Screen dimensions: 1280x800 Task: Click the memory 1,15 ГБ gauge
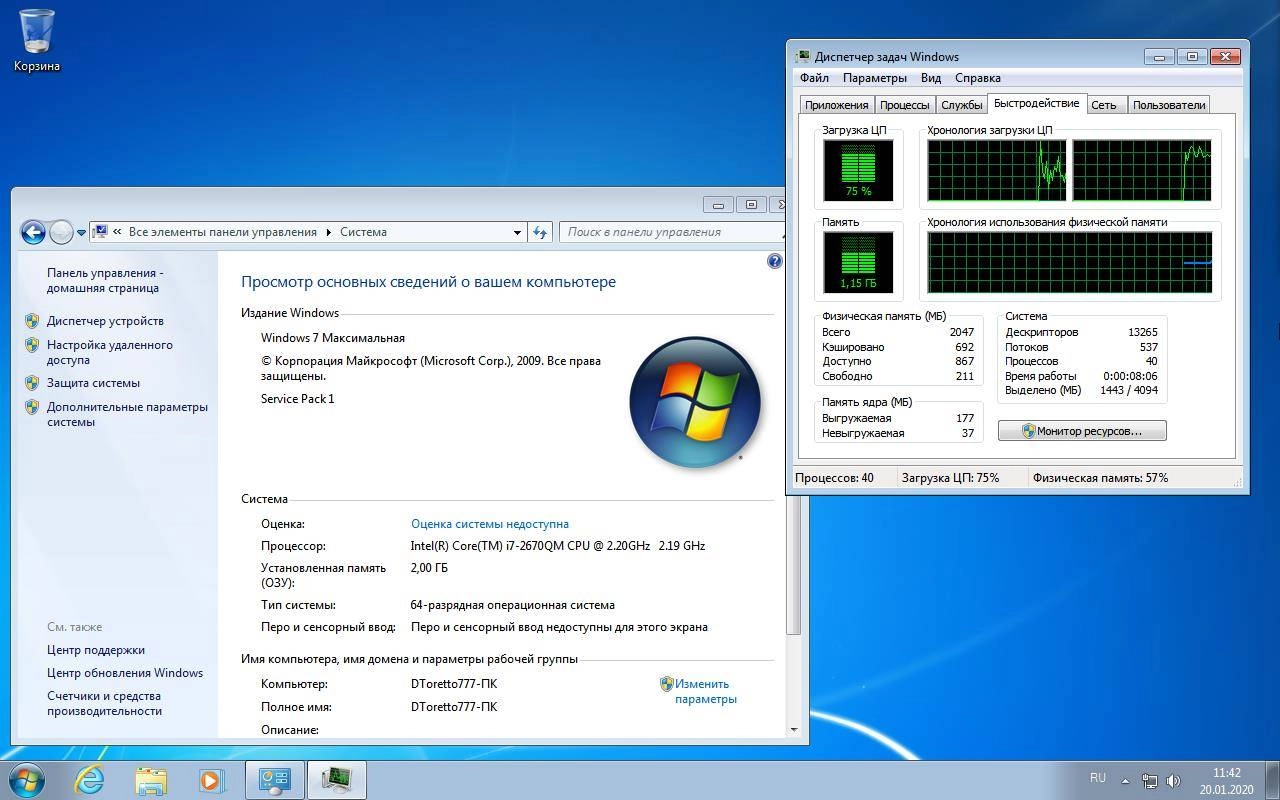tap(858, 262)
